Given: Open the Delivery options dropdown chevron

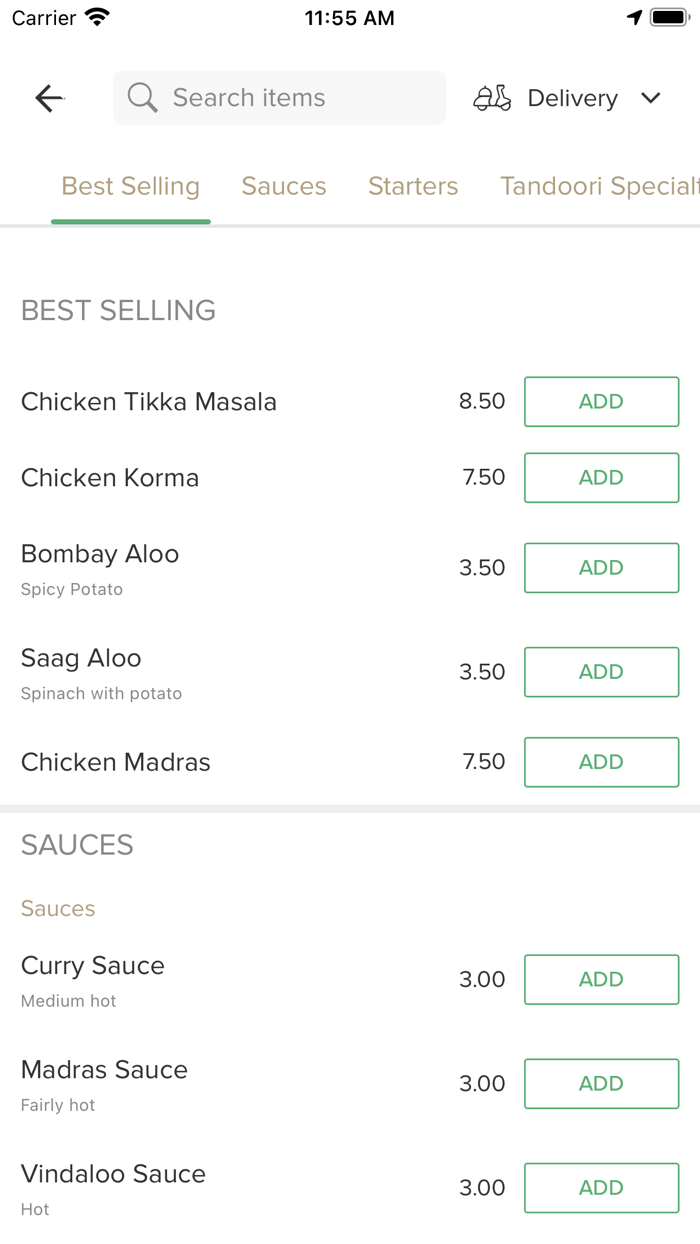Looking at the screenshot, I should click(651, 98).
